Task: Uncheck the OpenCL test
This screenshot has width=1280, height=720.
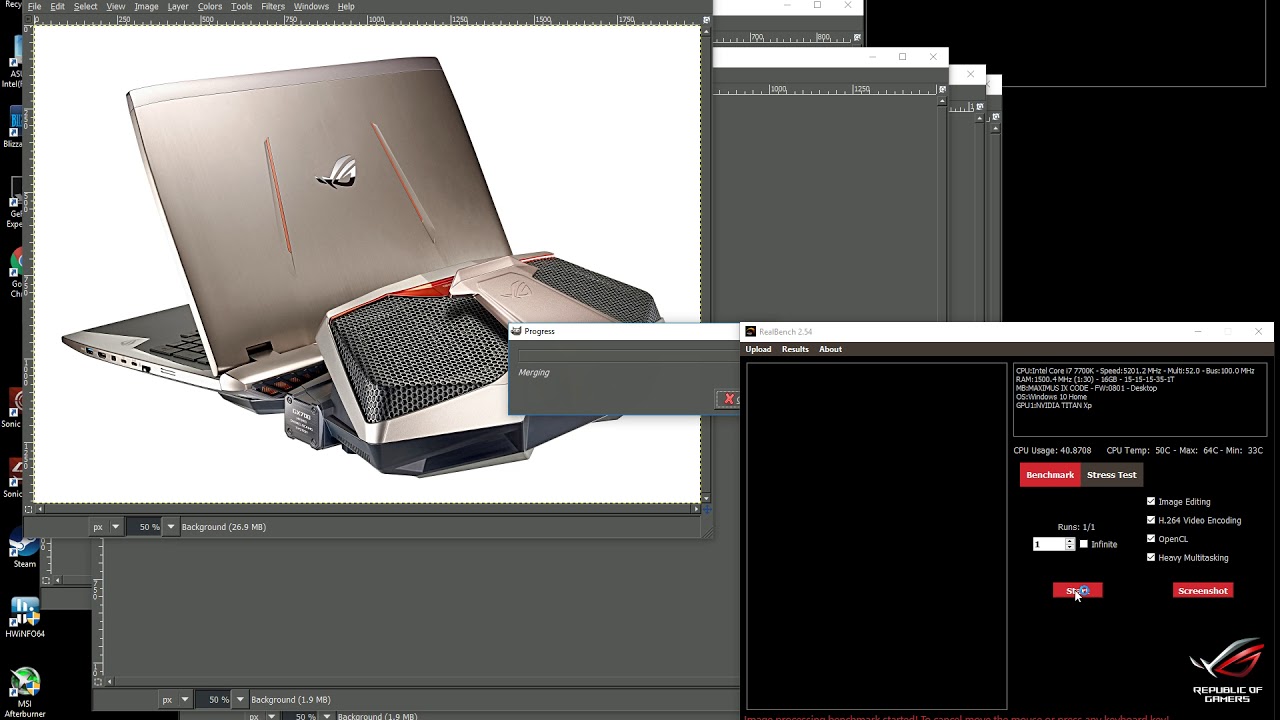Action: tap(1151, 539)
